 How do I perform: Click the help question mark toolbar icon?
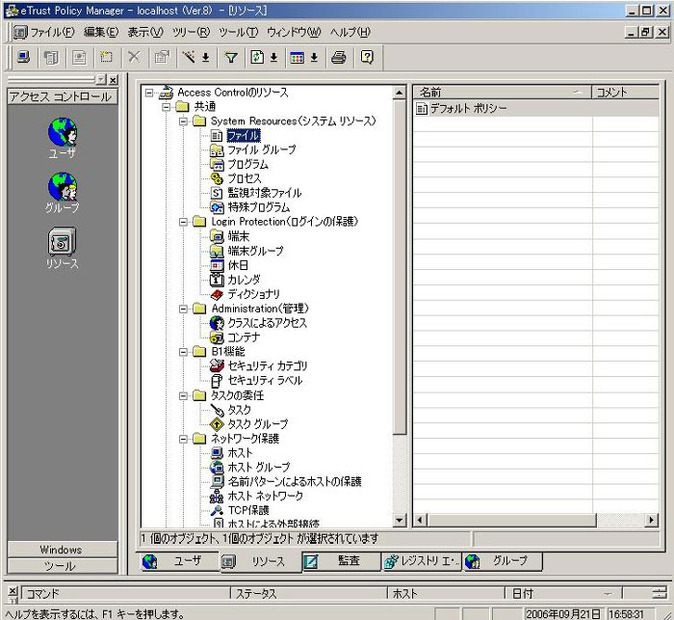367,57
